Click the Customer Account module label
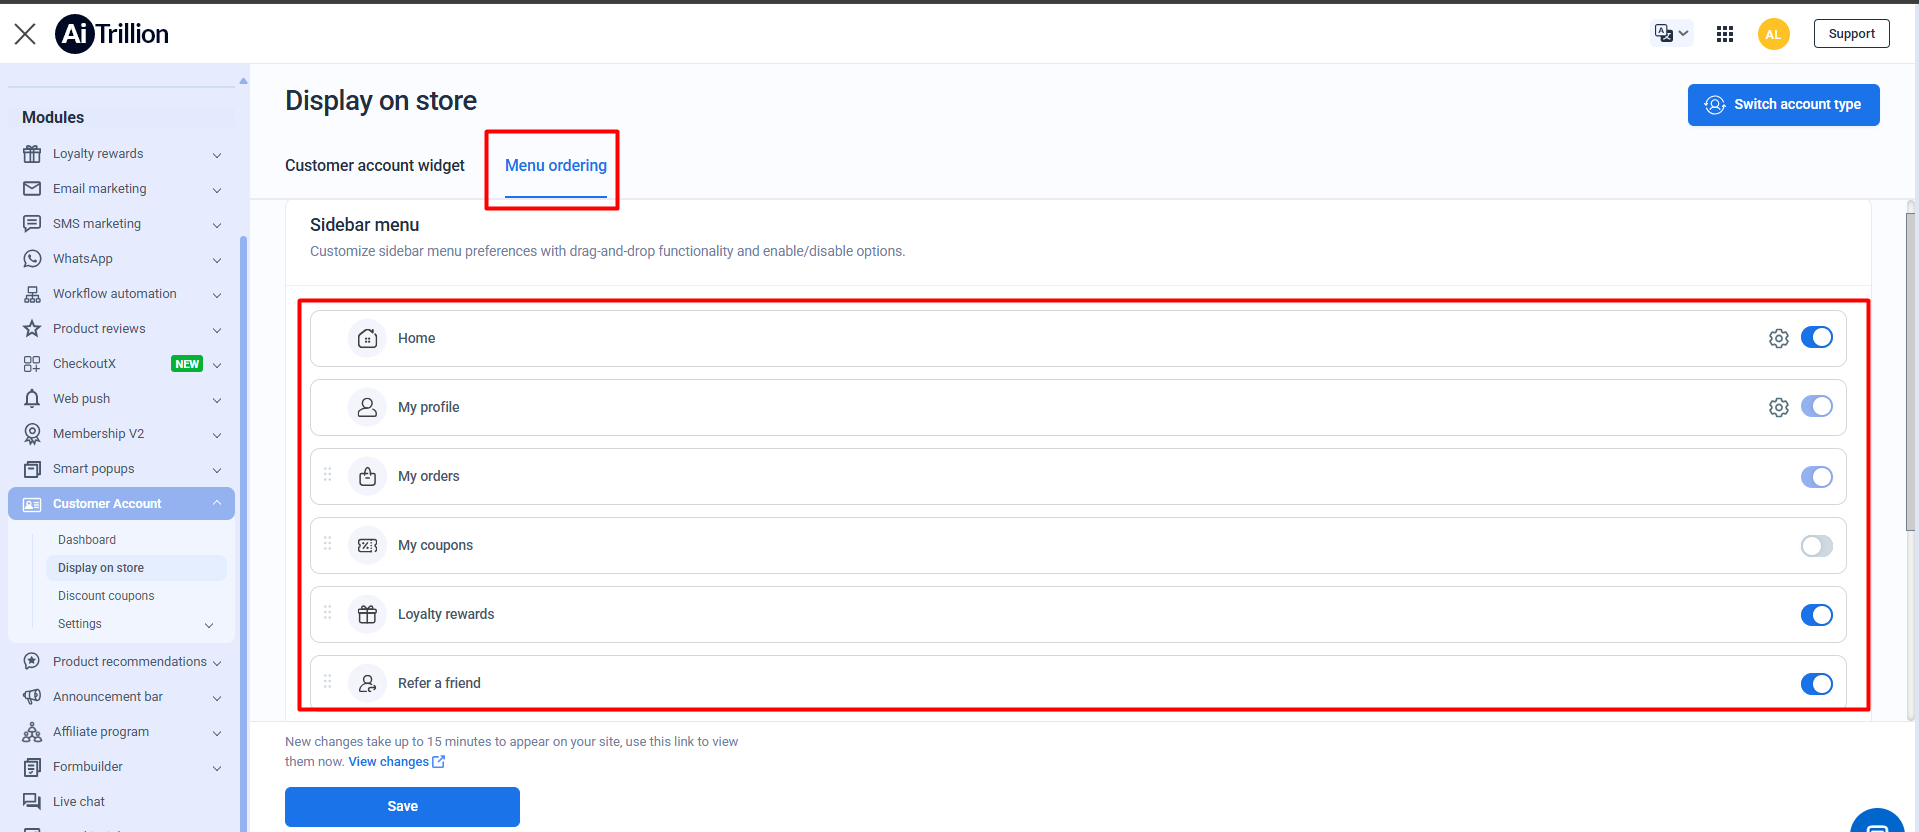This screenshot has width=1919, height=832. point(107,504)
